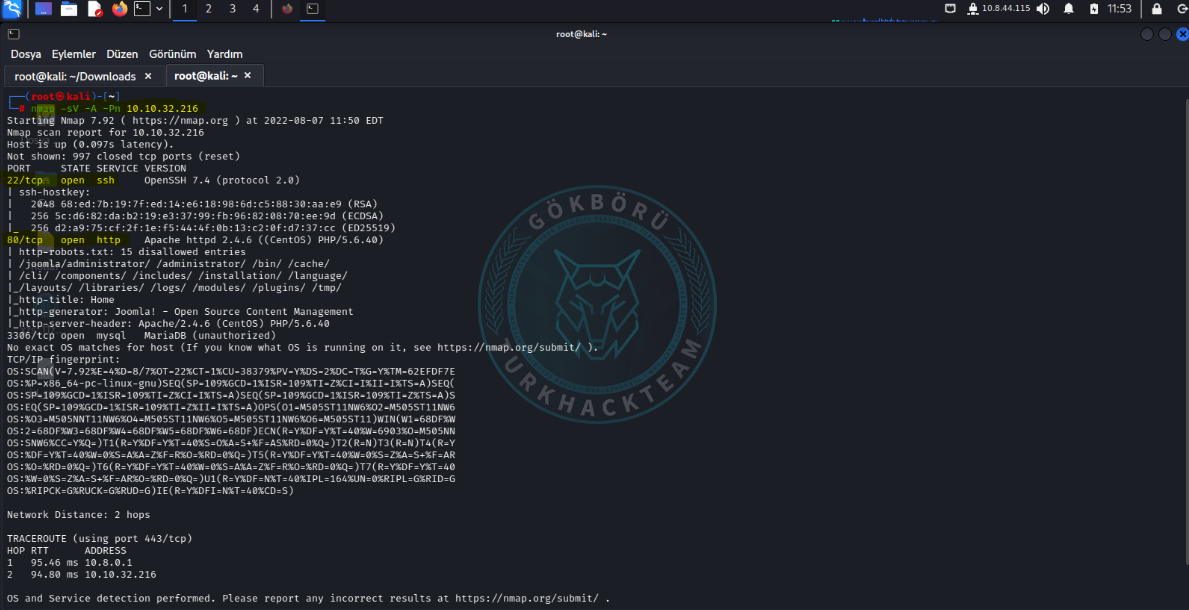Viewport: 1189px width, 610px height.
Task: Close the root@kali: ~ tab
Action: [x=247, y=76]
